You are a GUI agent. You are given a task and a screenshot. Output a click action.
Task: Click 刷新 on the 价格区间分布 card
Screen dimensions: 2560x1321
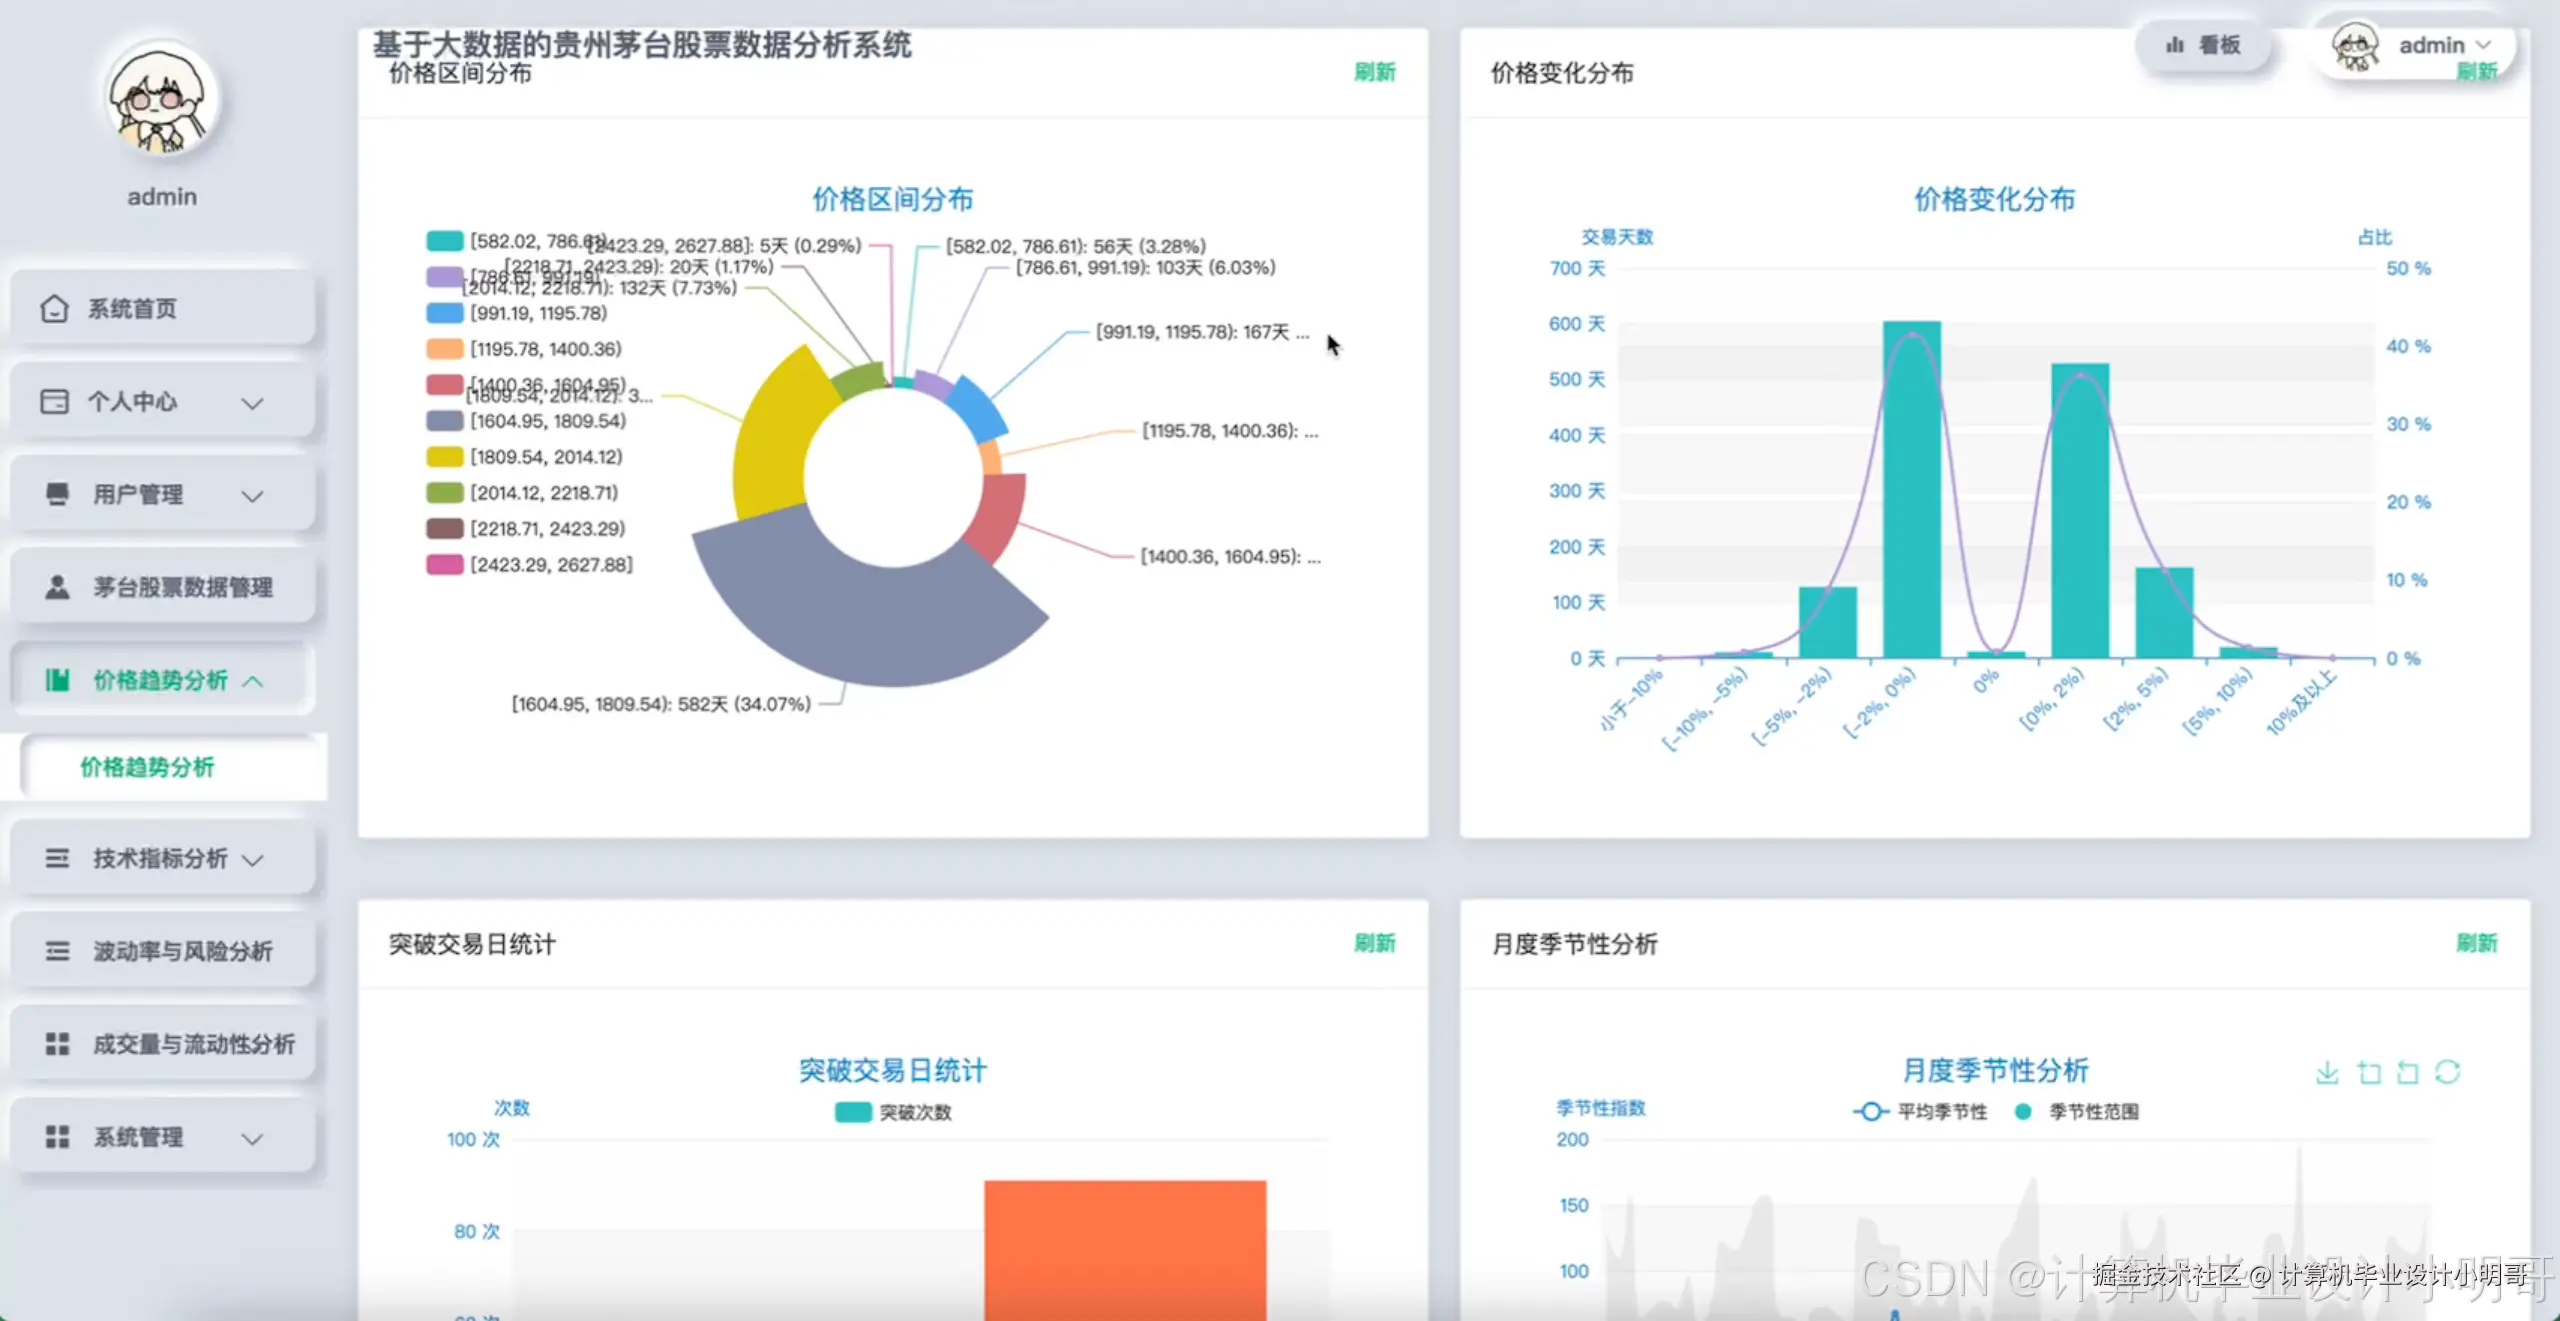(x=1374, y=72)
